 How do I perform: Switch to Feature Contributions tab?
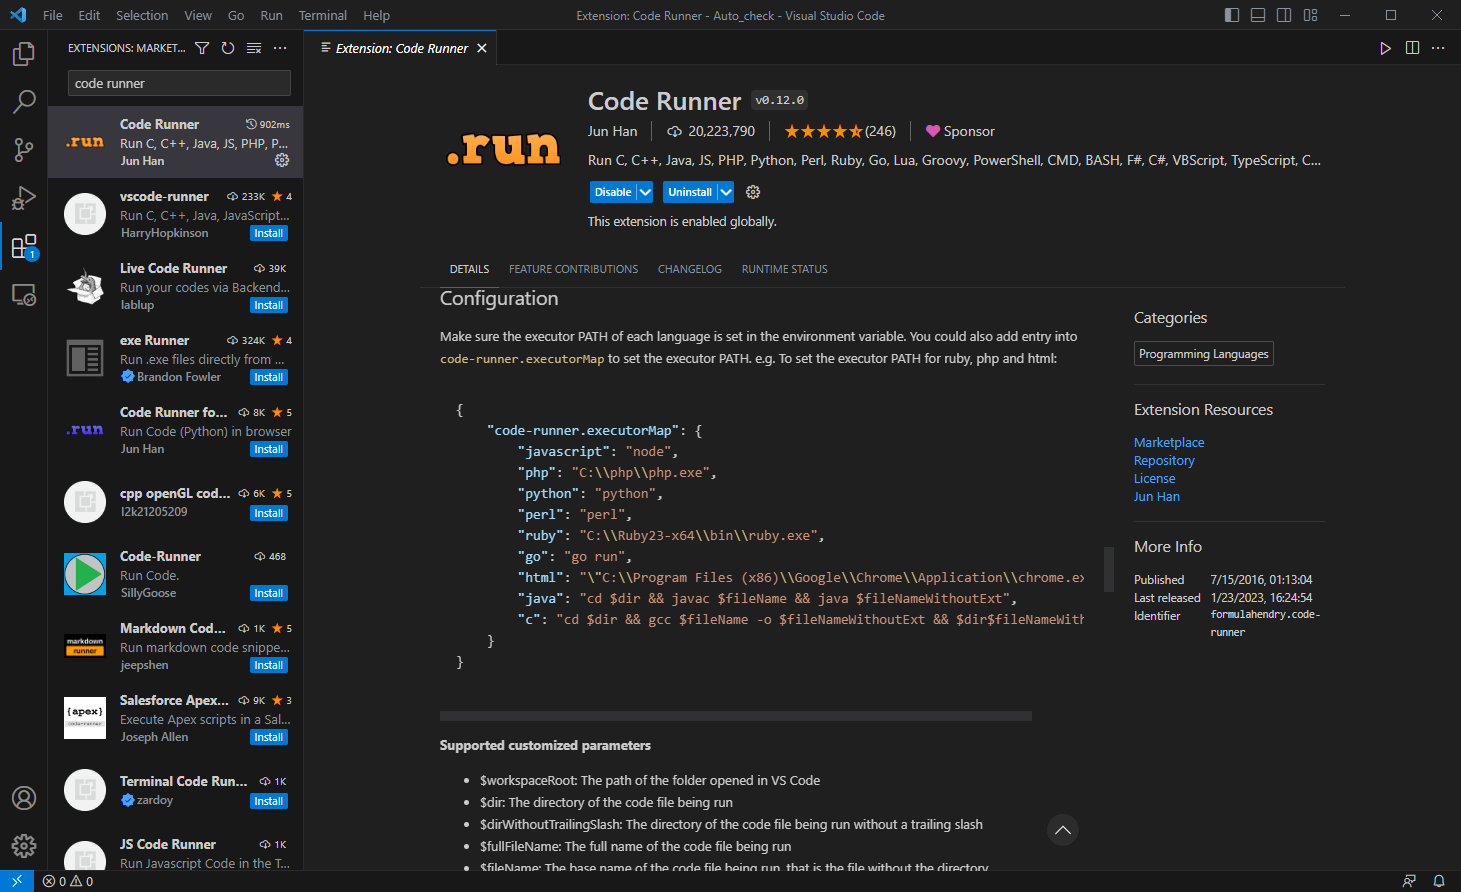(573, 269)
